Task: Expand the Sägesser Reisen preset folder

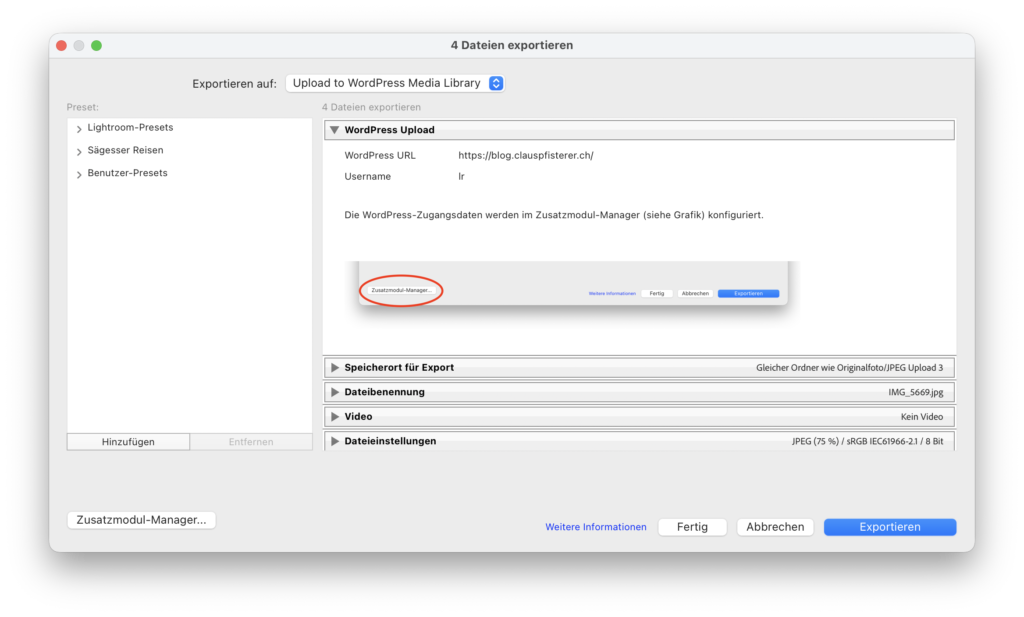Action: tap(79, 152)
